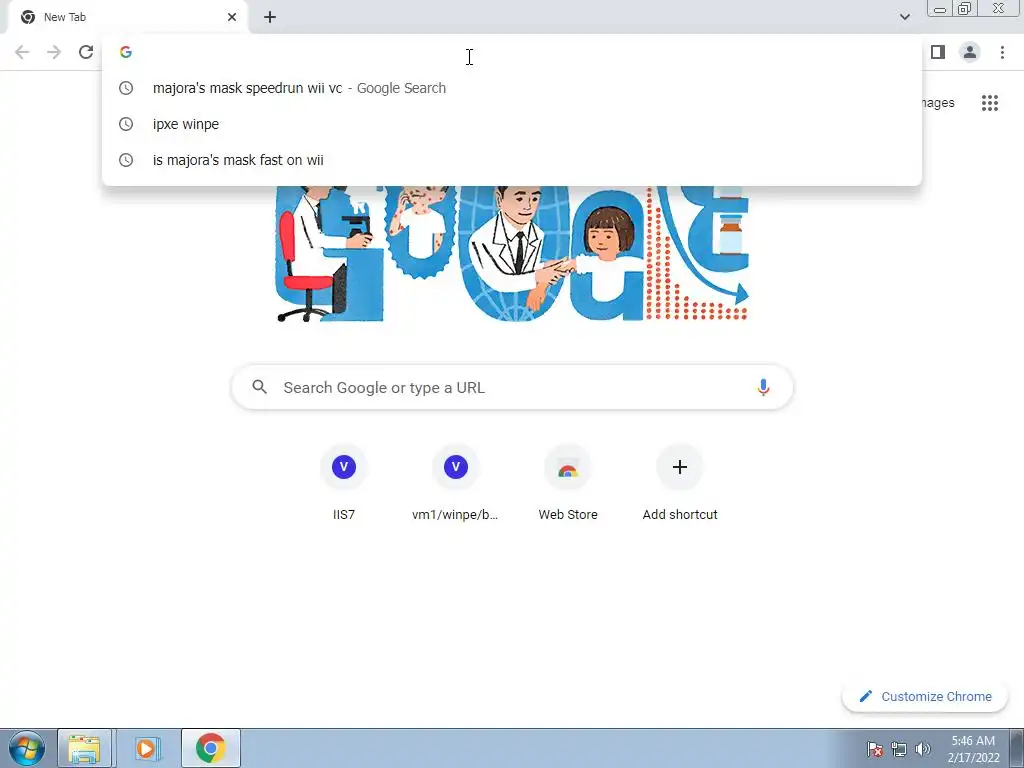Viewport: 1024px width, 768px height.
Task: Open the volume speaker tray icon
Action: pyautogui.click(x=923, y=749)
